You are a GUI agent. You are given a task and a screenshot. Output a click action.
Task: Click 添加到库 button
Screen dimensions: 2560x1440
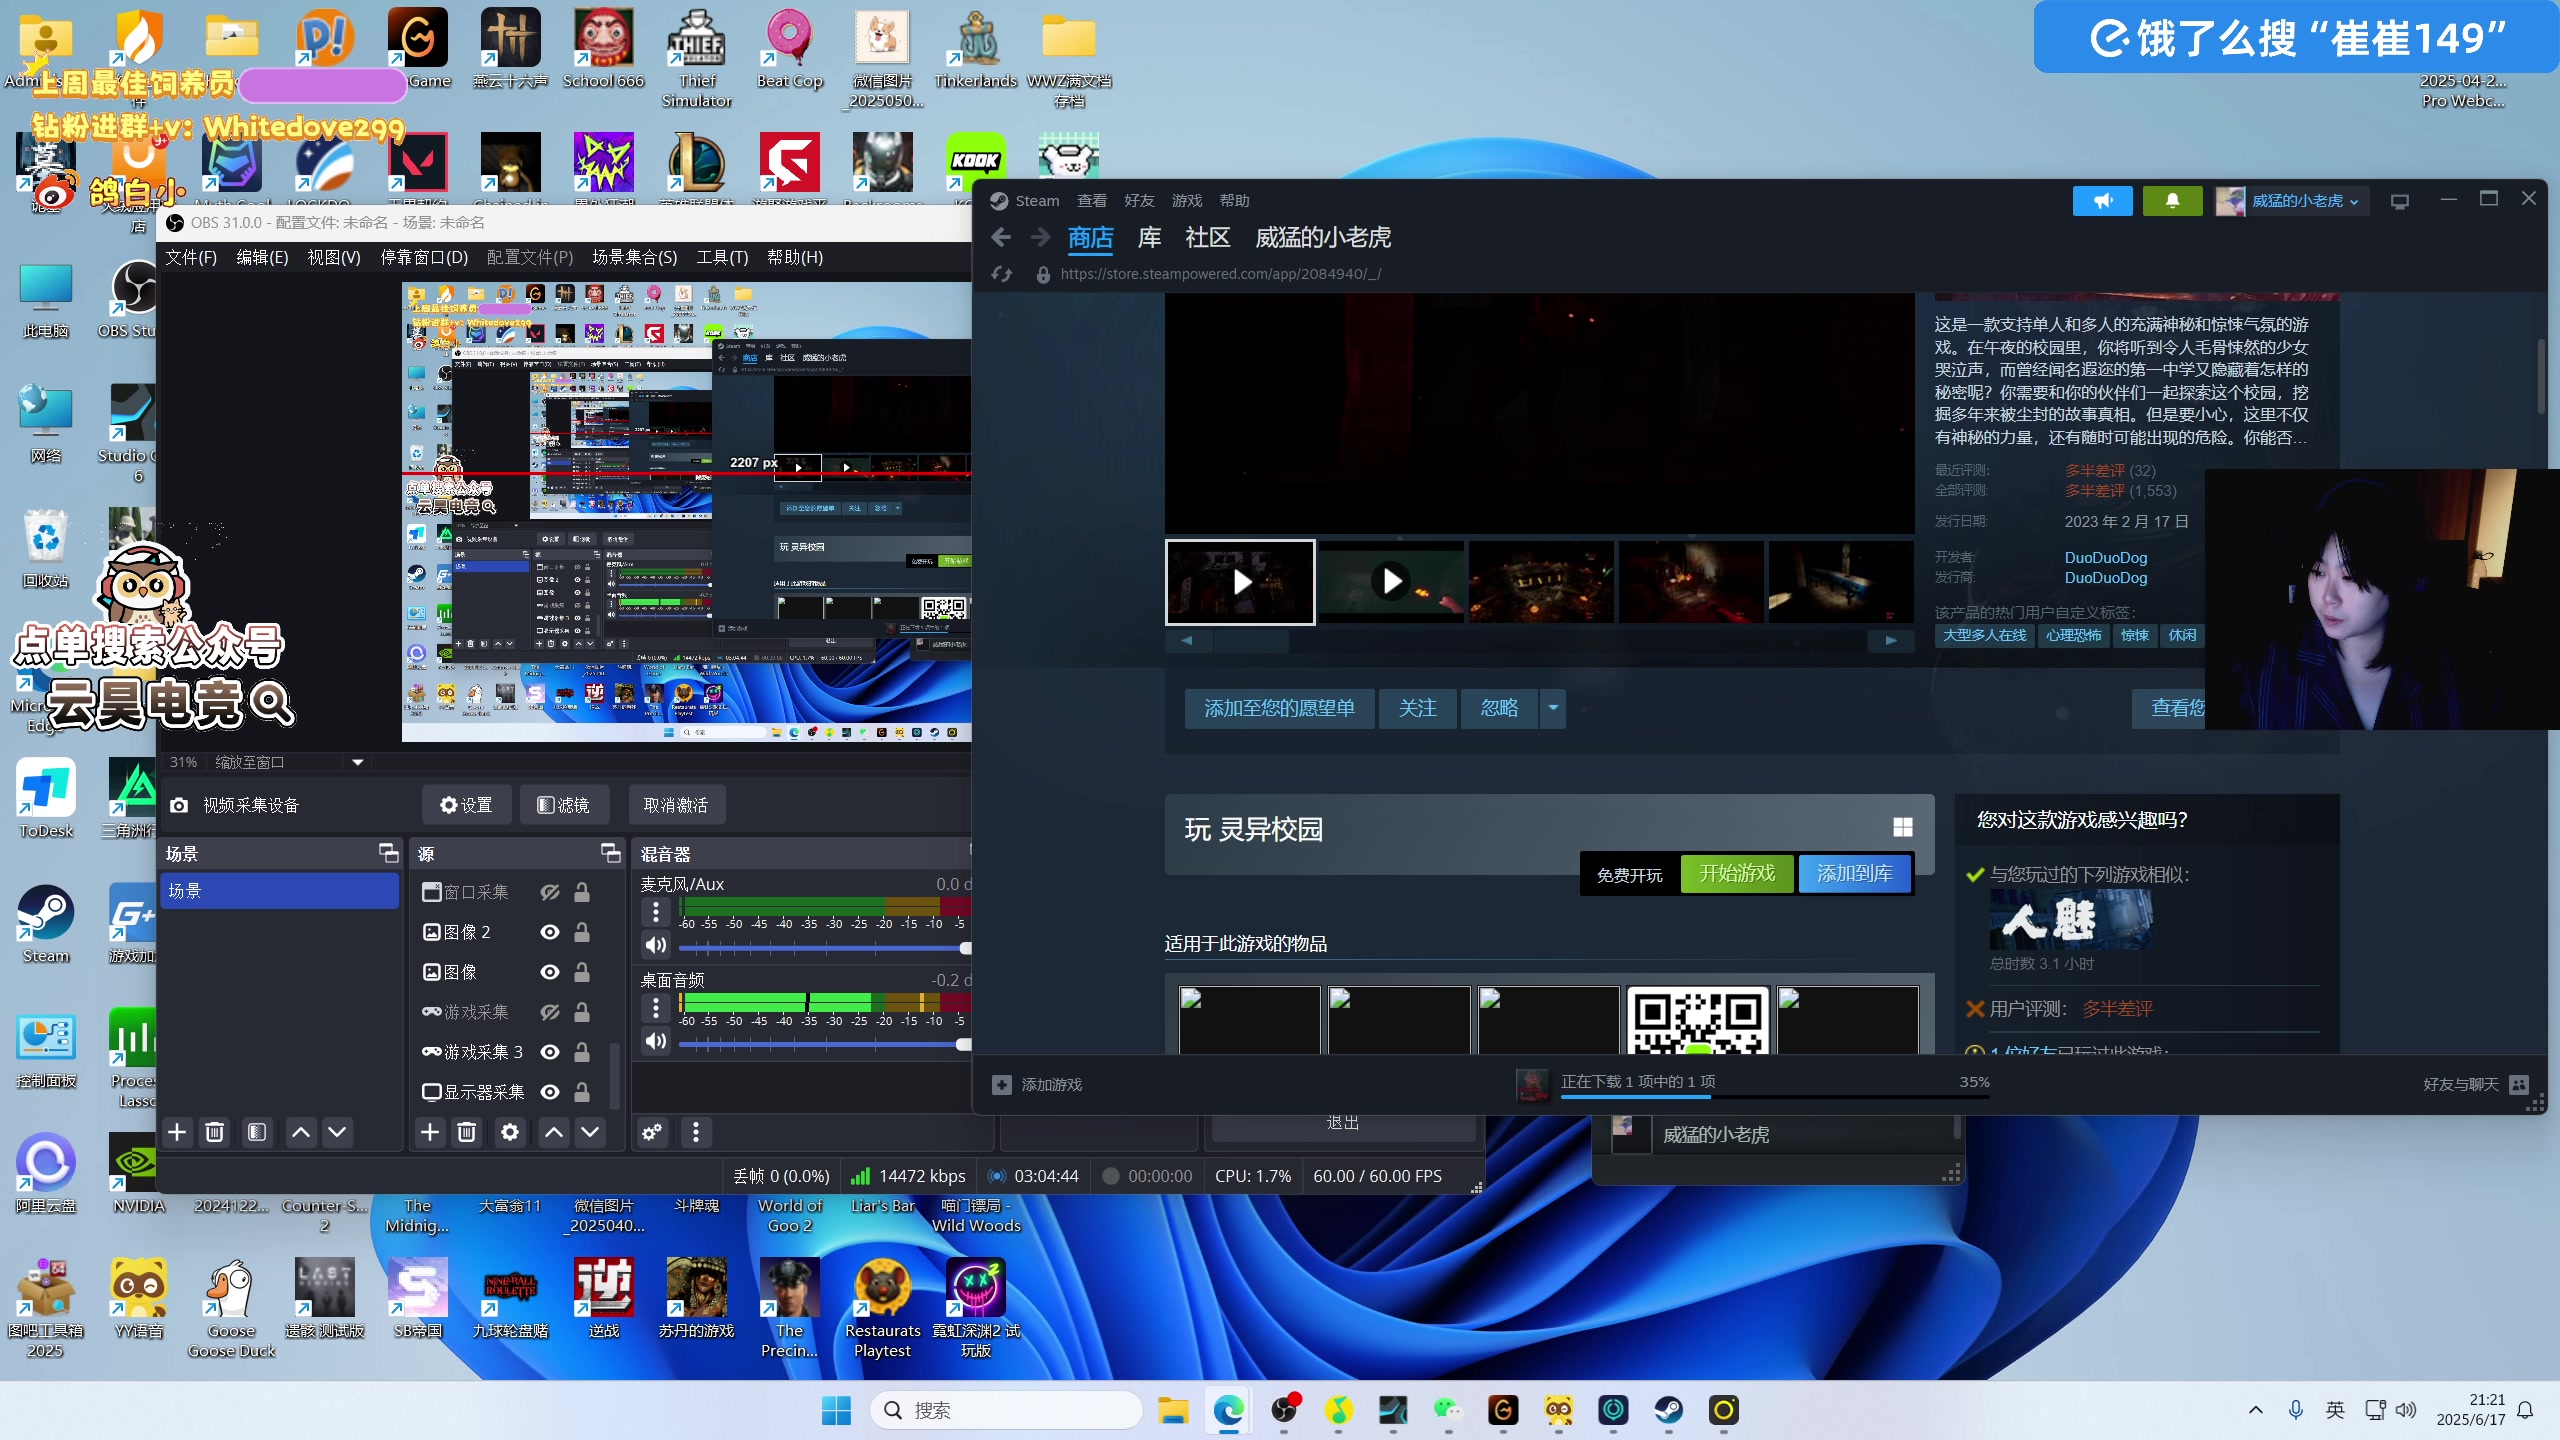click(x=1855, y=873)
